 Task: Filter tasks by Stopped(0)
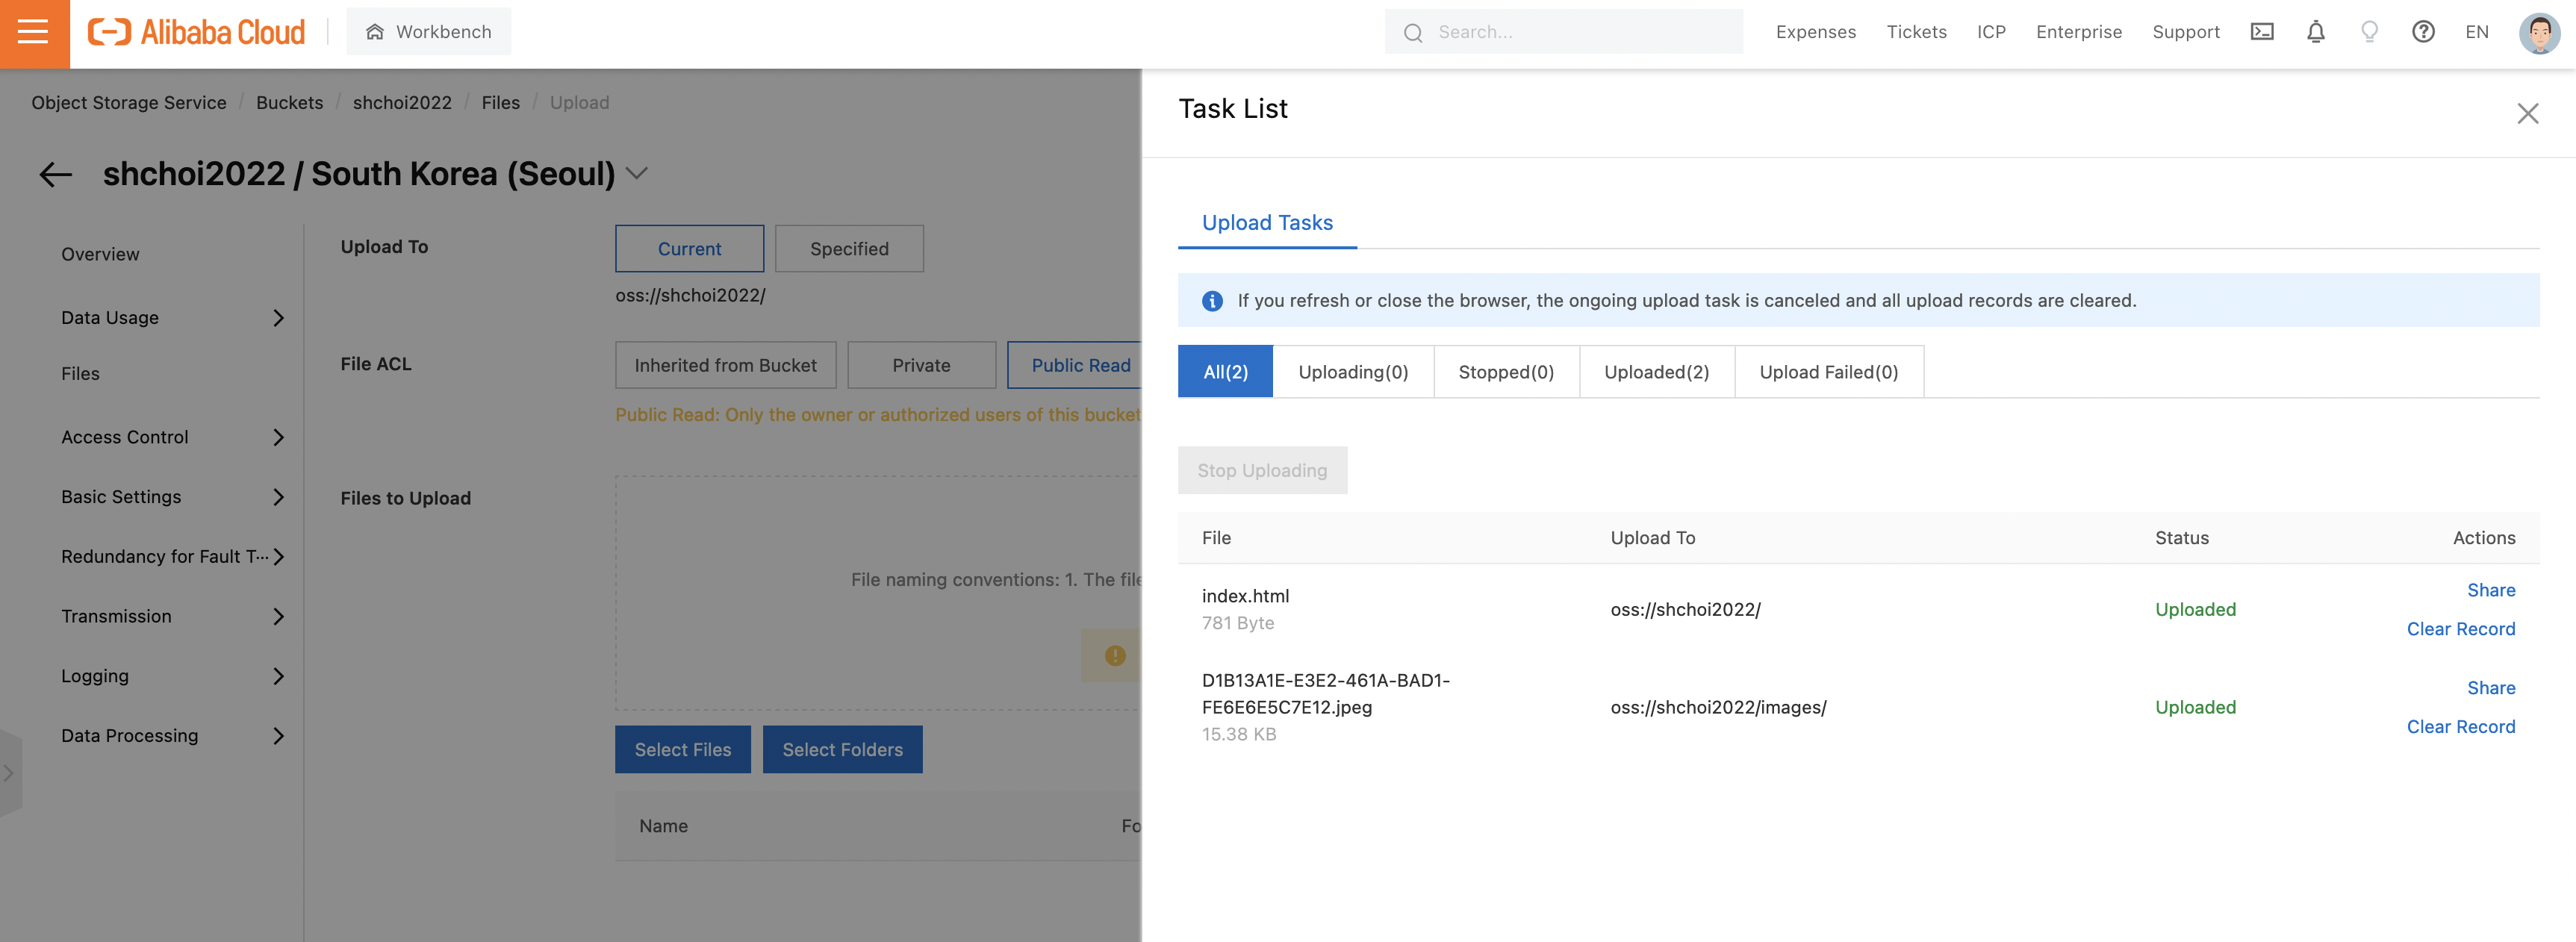1505,372
